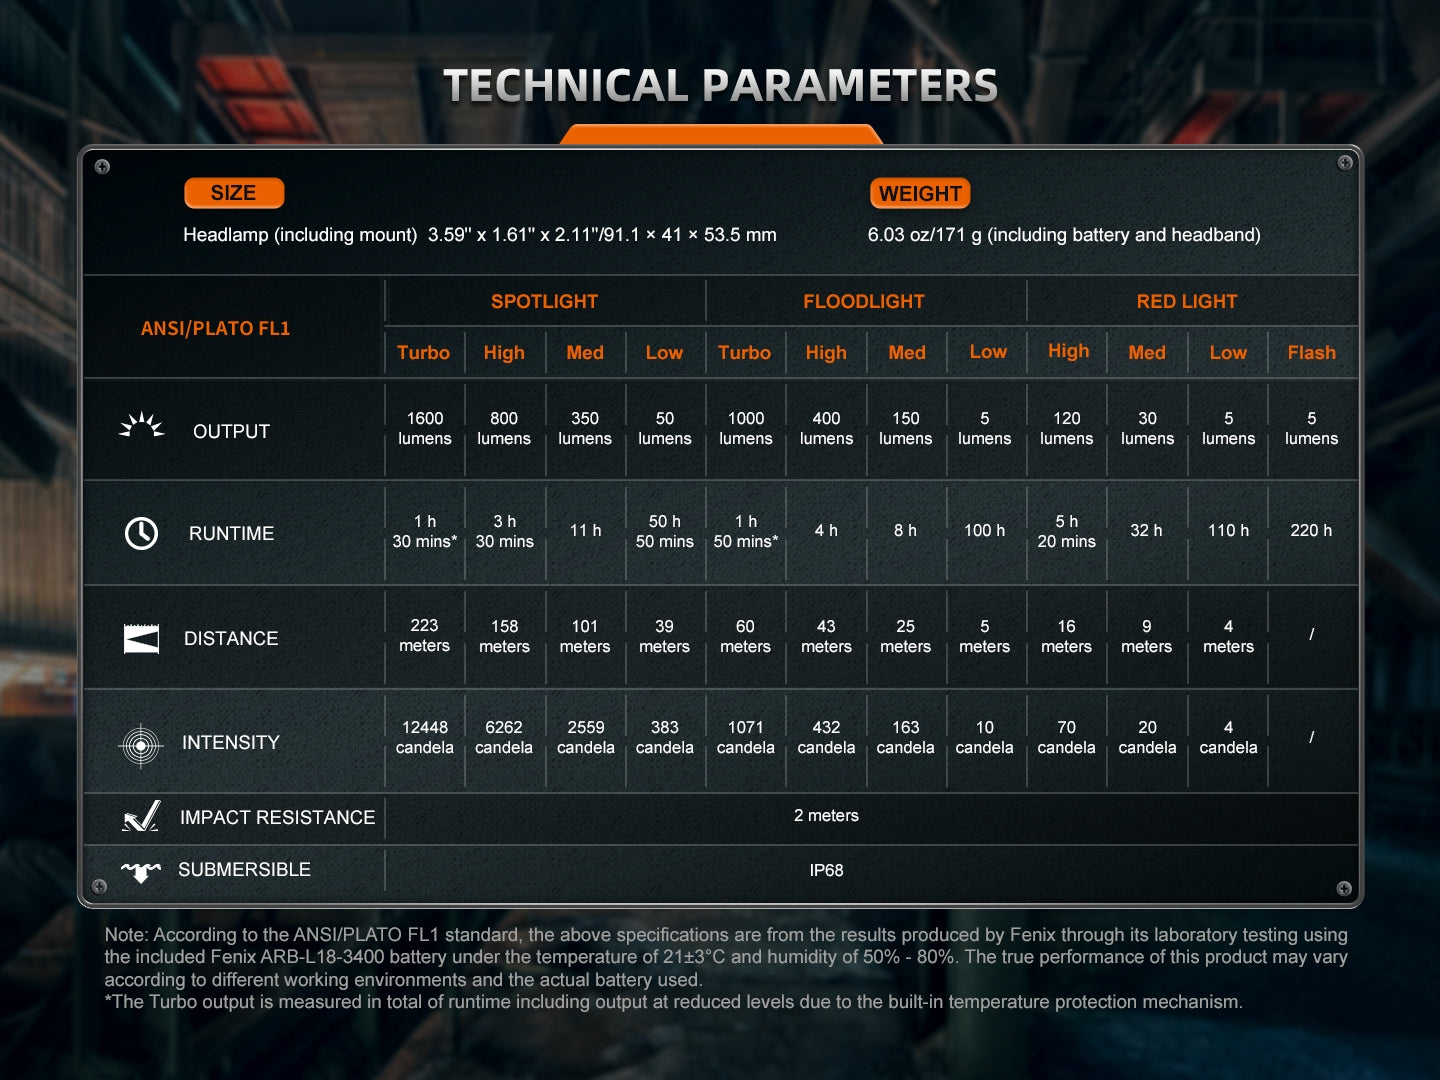Click the 12448 candela intensity cell
1440x1080 pixels.
tap(425, 737)
